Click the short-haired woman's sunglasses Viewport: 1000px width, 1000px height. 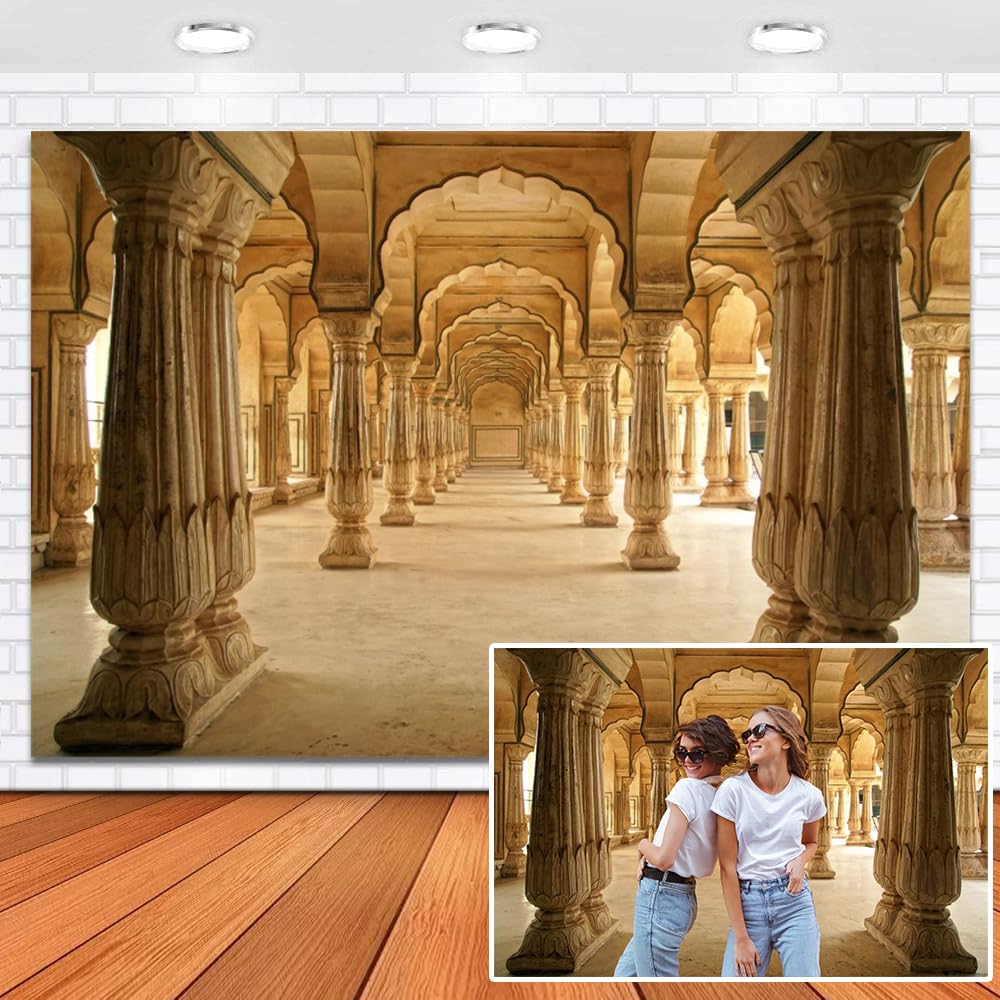pos(690,755)
